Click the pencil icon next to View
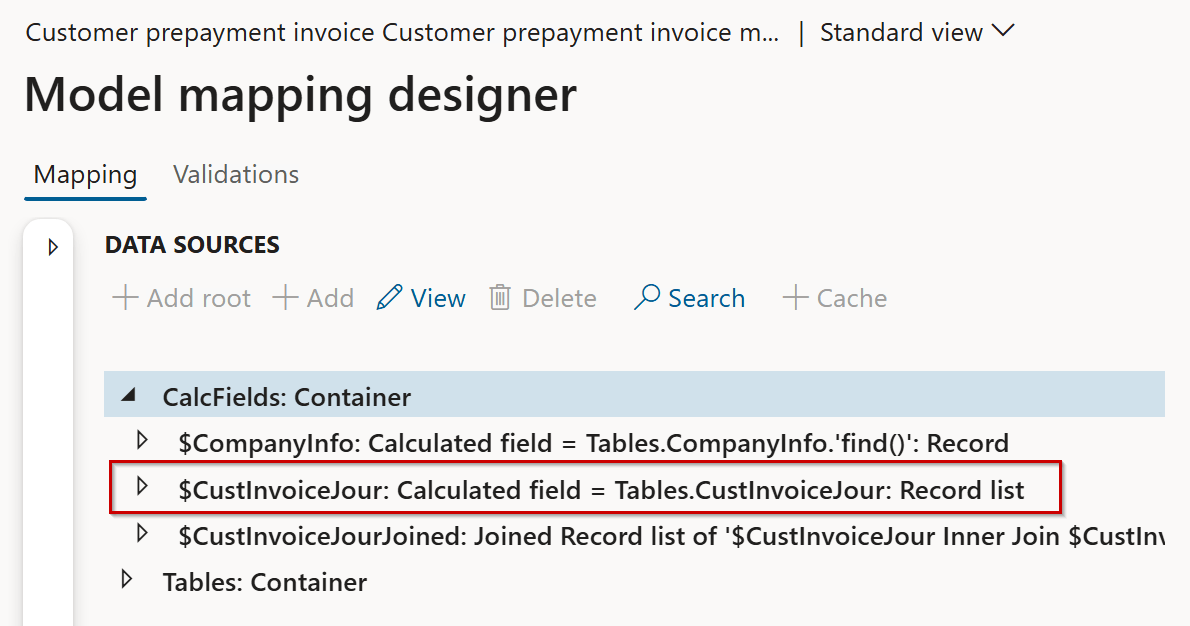This screenshot has height=626, width=1190. (389, 297)
